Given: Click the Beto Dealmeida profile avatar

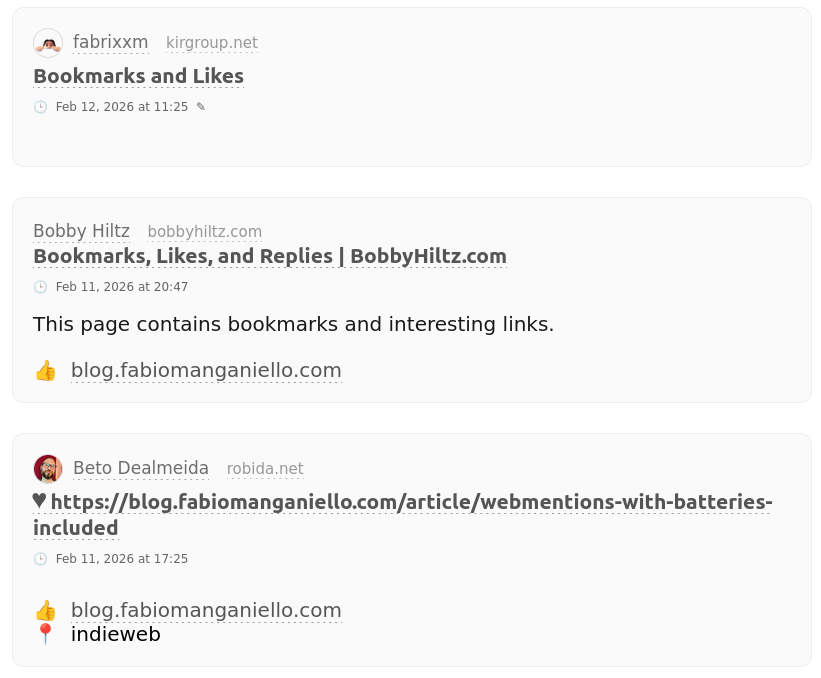Looking at the screenshot, I should click(47, 468).
